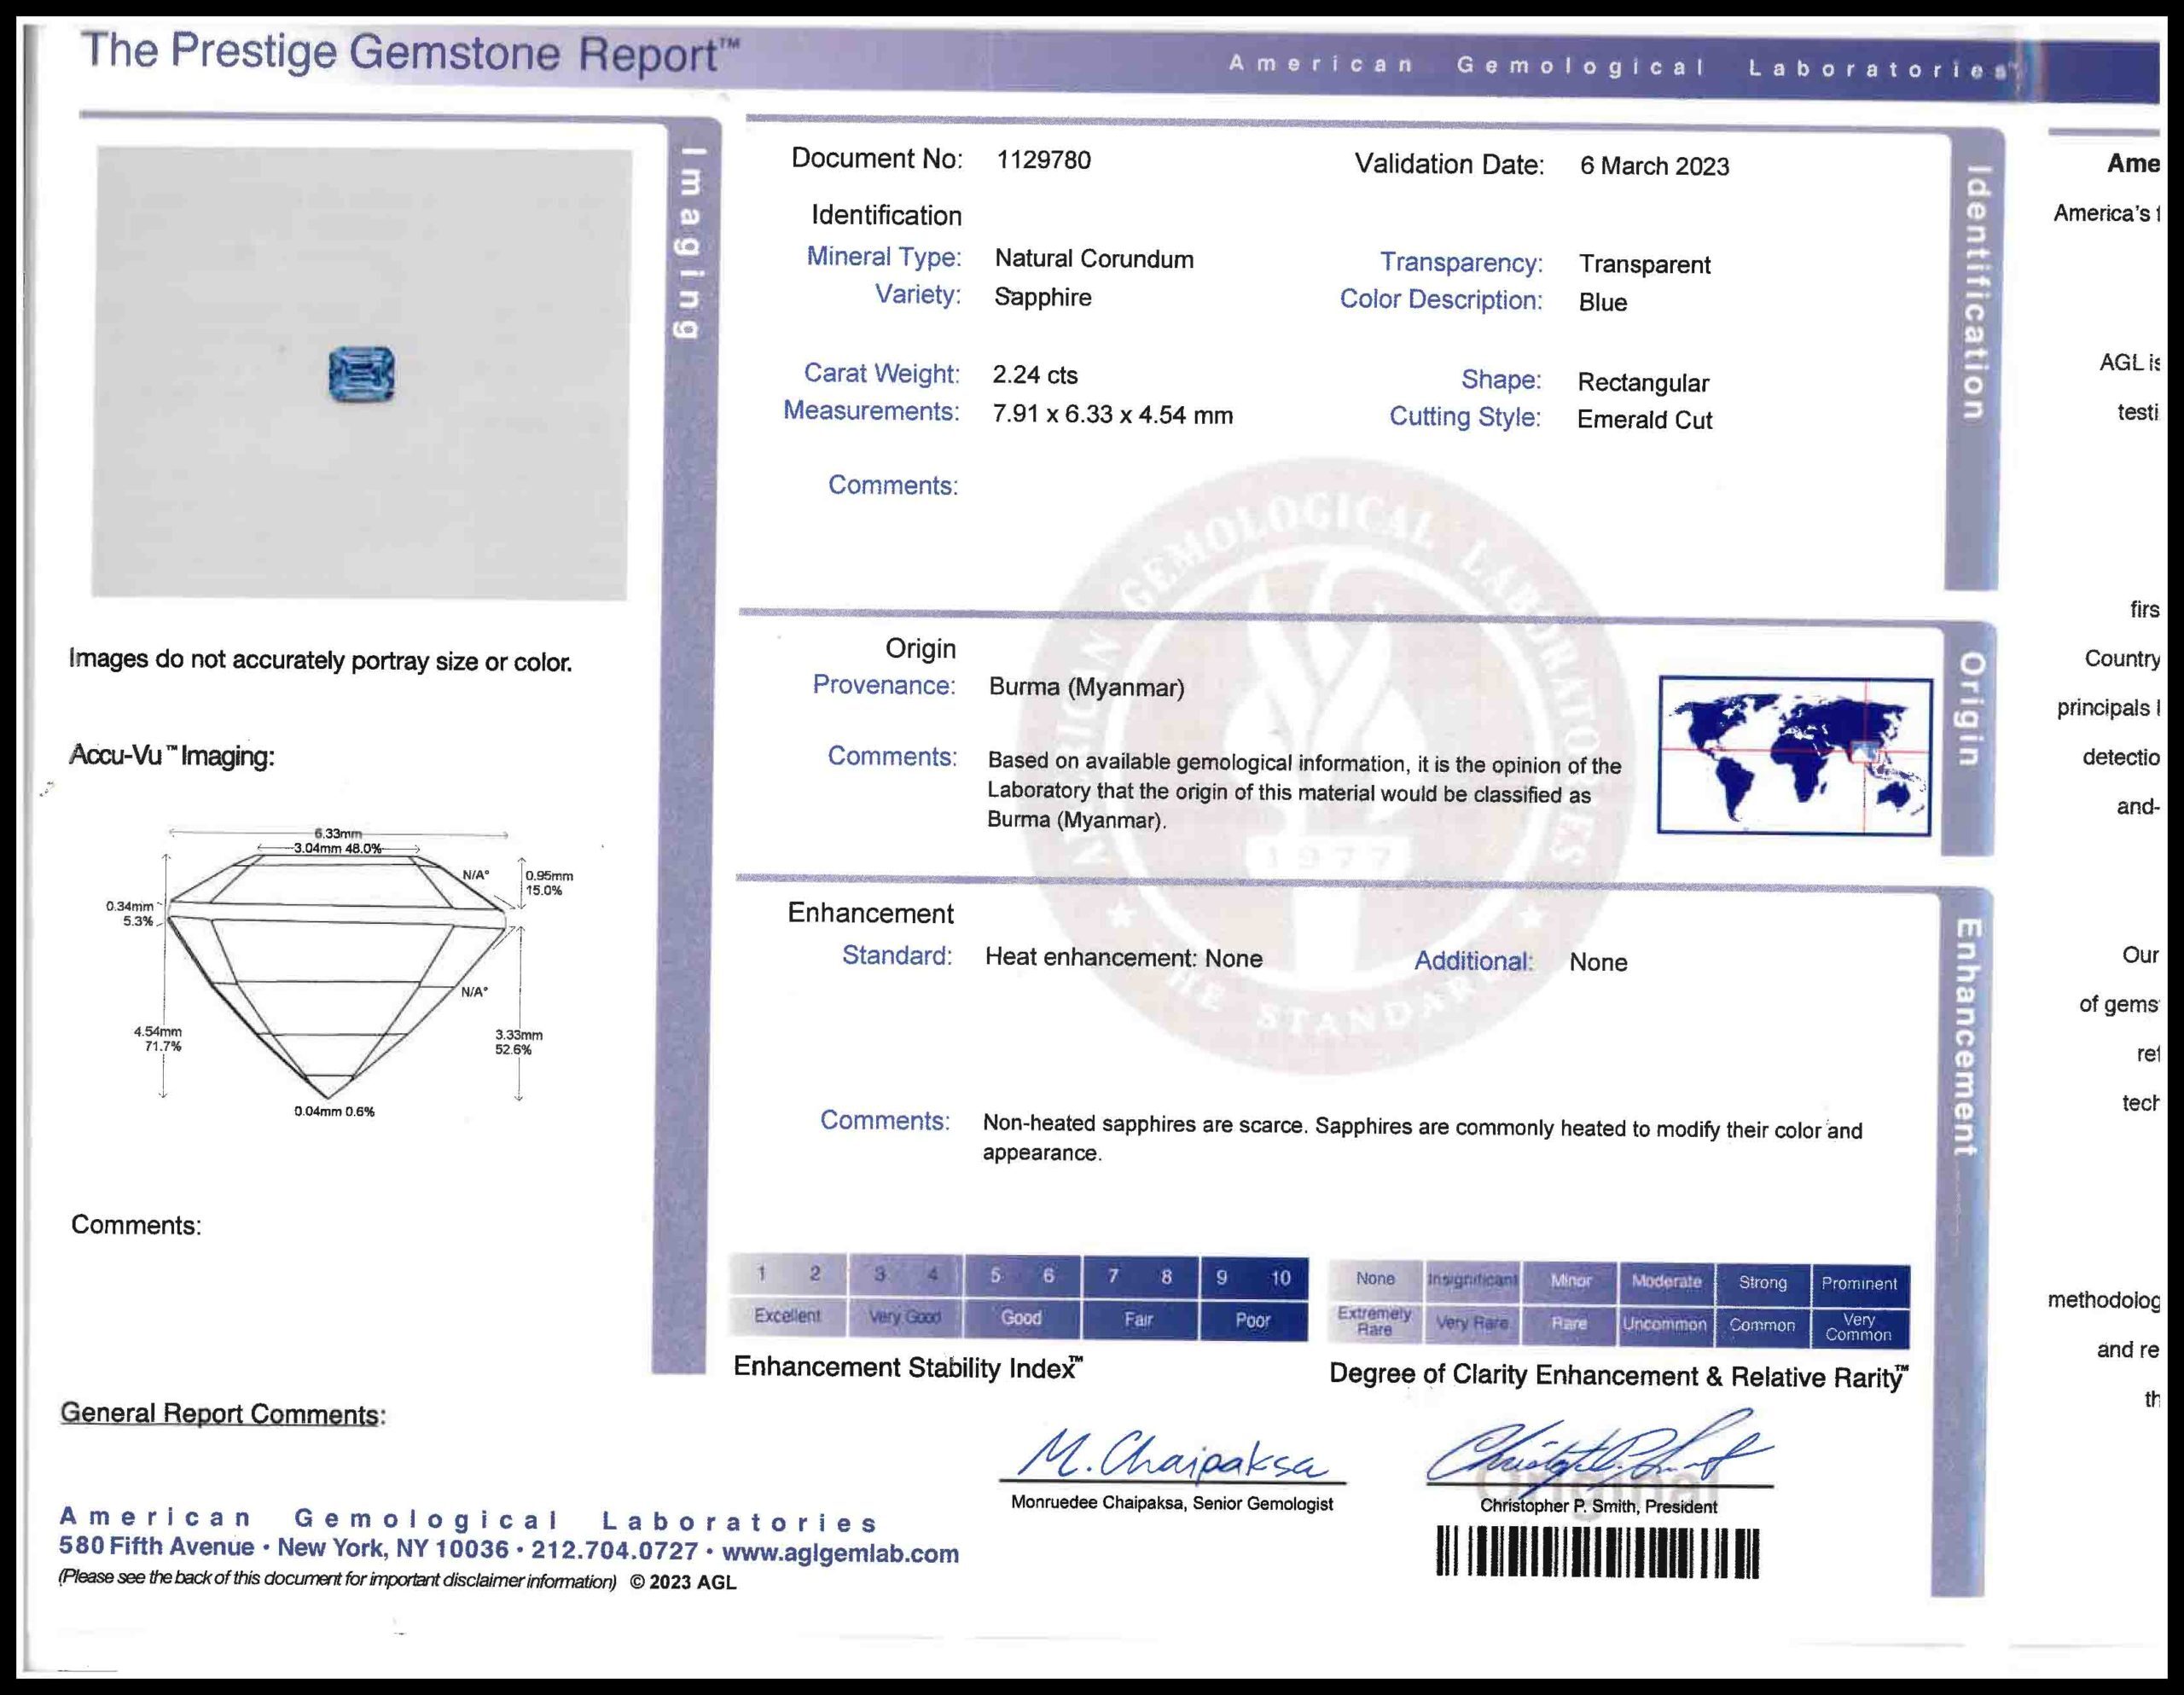Select crown height 0.95mm 15.0% in diagram
Viewport: 2184px width, 1695px height.
tap(549, 883)
